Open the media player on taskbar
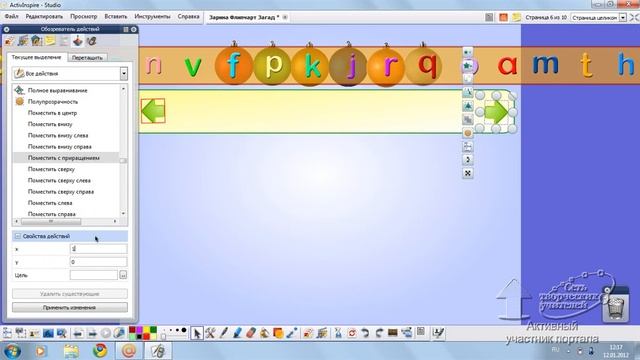Image resolution: width=640 pixels, height=360 pixels. coord(40,351)
